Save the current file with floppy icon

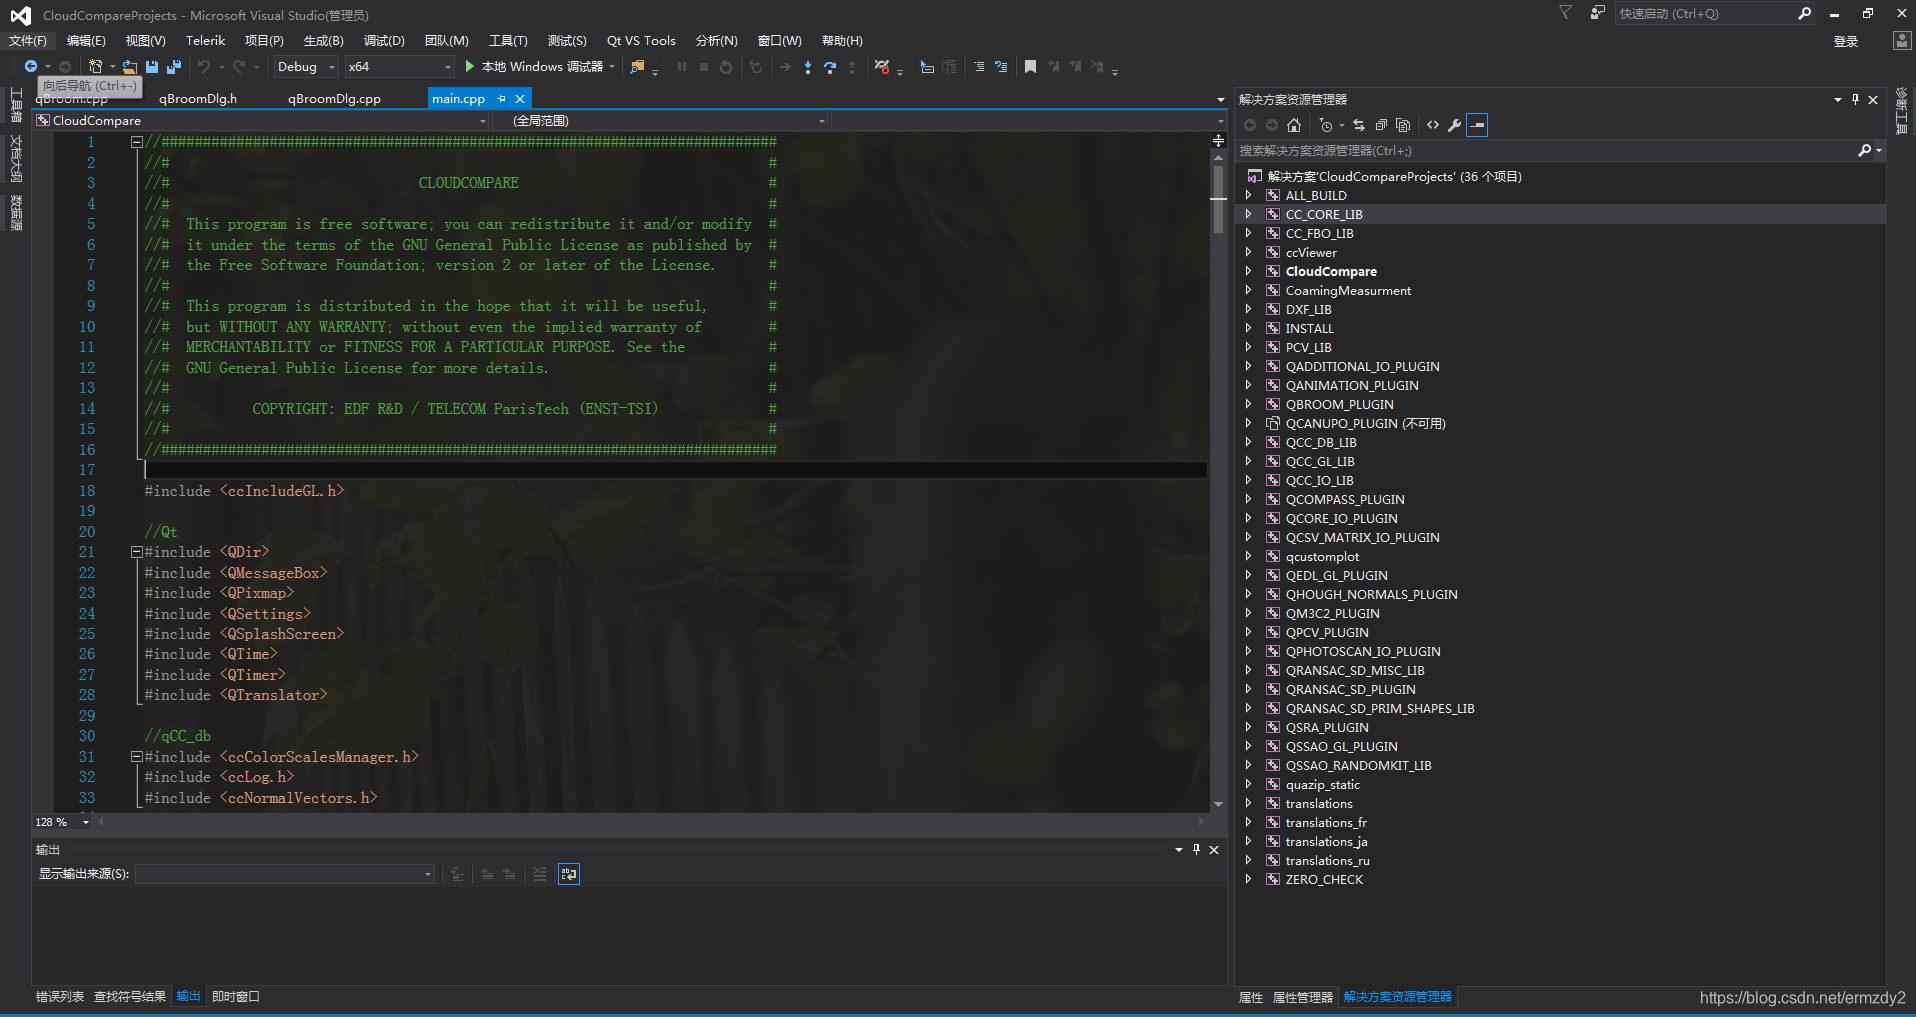coord(152,67)
